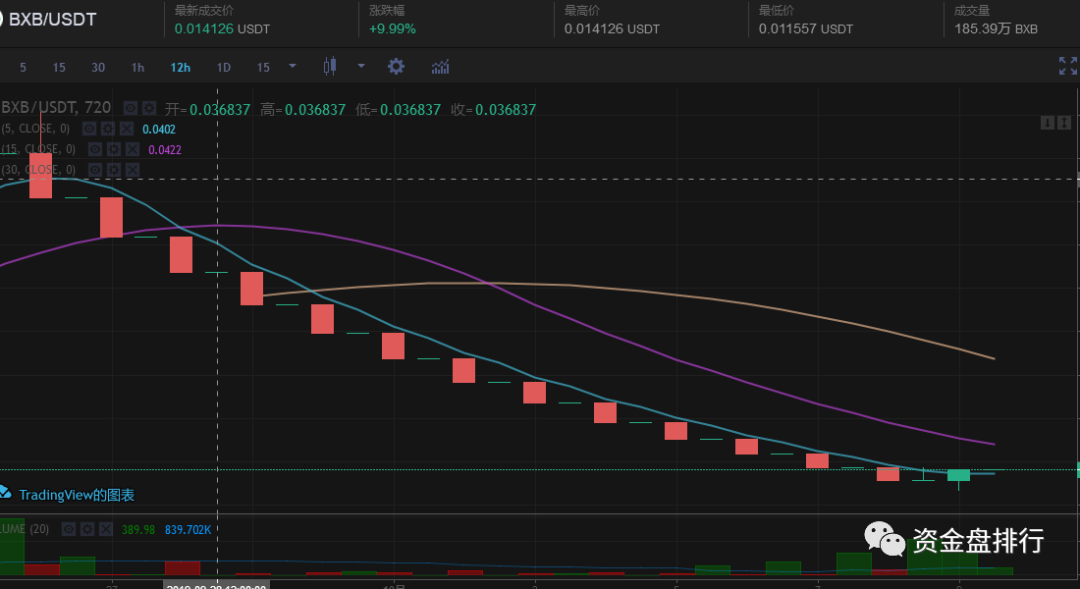This screenshot has width=1080, height=589.
Task: Switch to the 12h interval
Action: click(x=180, y=68)
